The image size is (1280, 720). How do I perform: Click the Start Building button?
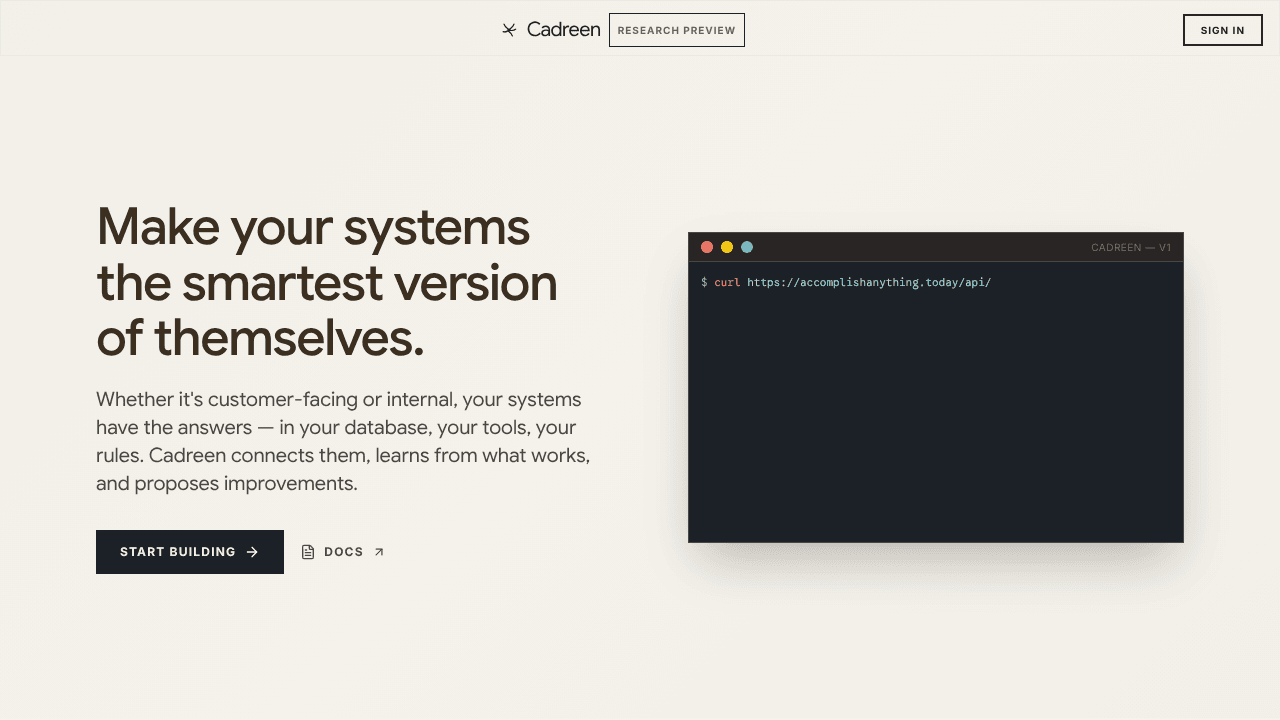click(x=190, y=552)
